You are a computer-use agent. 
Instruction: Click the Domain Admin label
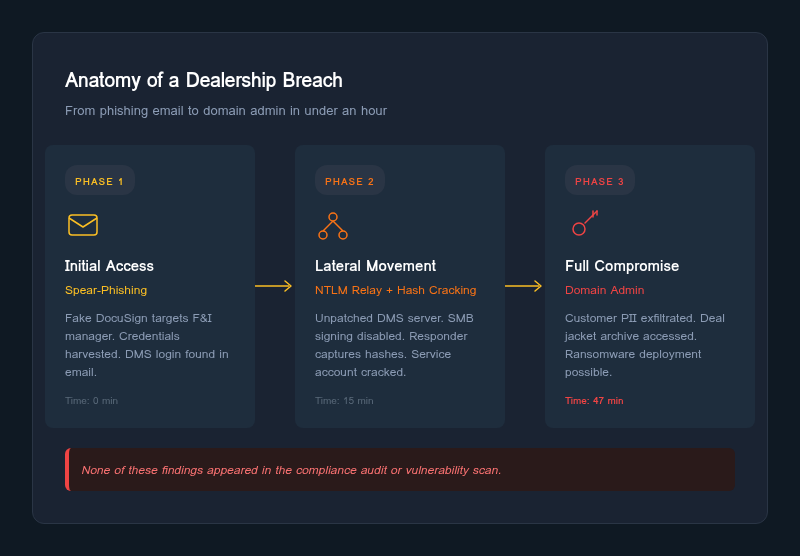point(605,290)
